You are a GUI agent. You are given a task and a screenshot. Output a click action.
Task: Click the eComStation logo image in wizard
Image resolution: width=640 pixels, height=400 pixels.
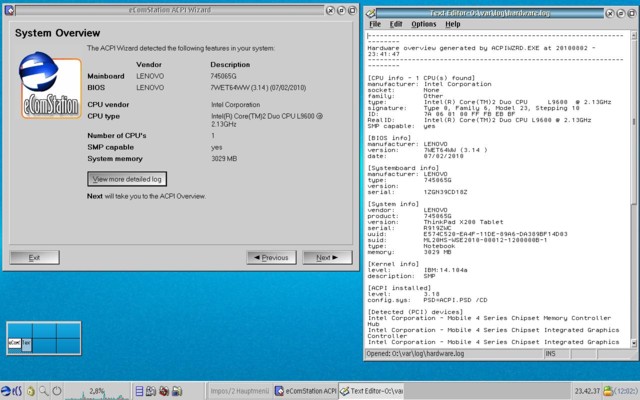pyautogui.click(x=50, y=85)
